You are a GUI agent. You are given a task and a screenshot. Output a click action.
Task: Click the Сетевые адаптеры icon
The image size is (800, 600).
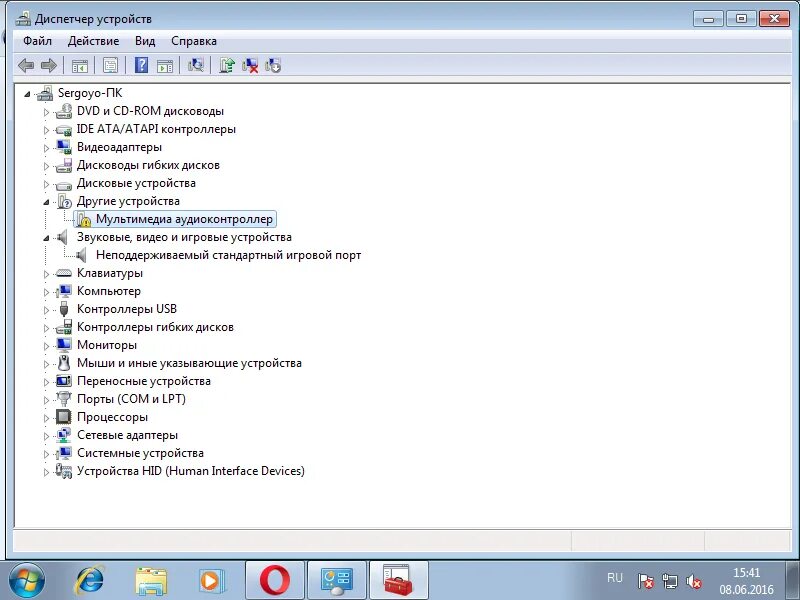(64, 435)
